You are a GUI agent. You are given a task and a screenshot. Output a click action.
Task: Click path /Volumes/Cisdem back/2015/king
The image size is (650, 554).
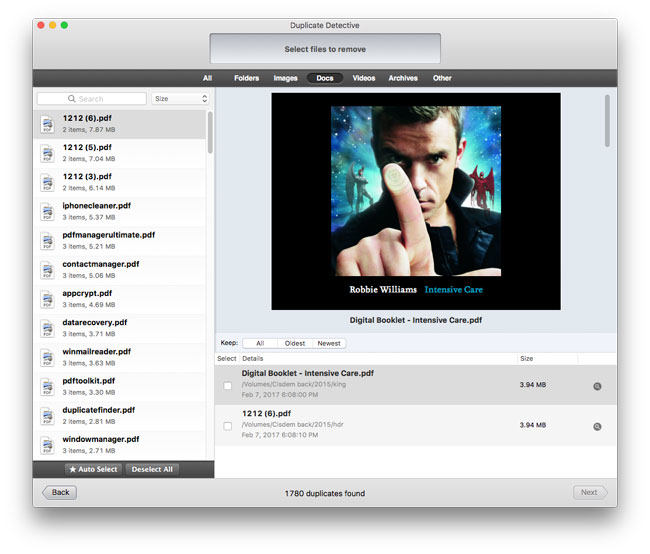pos(293,384)
